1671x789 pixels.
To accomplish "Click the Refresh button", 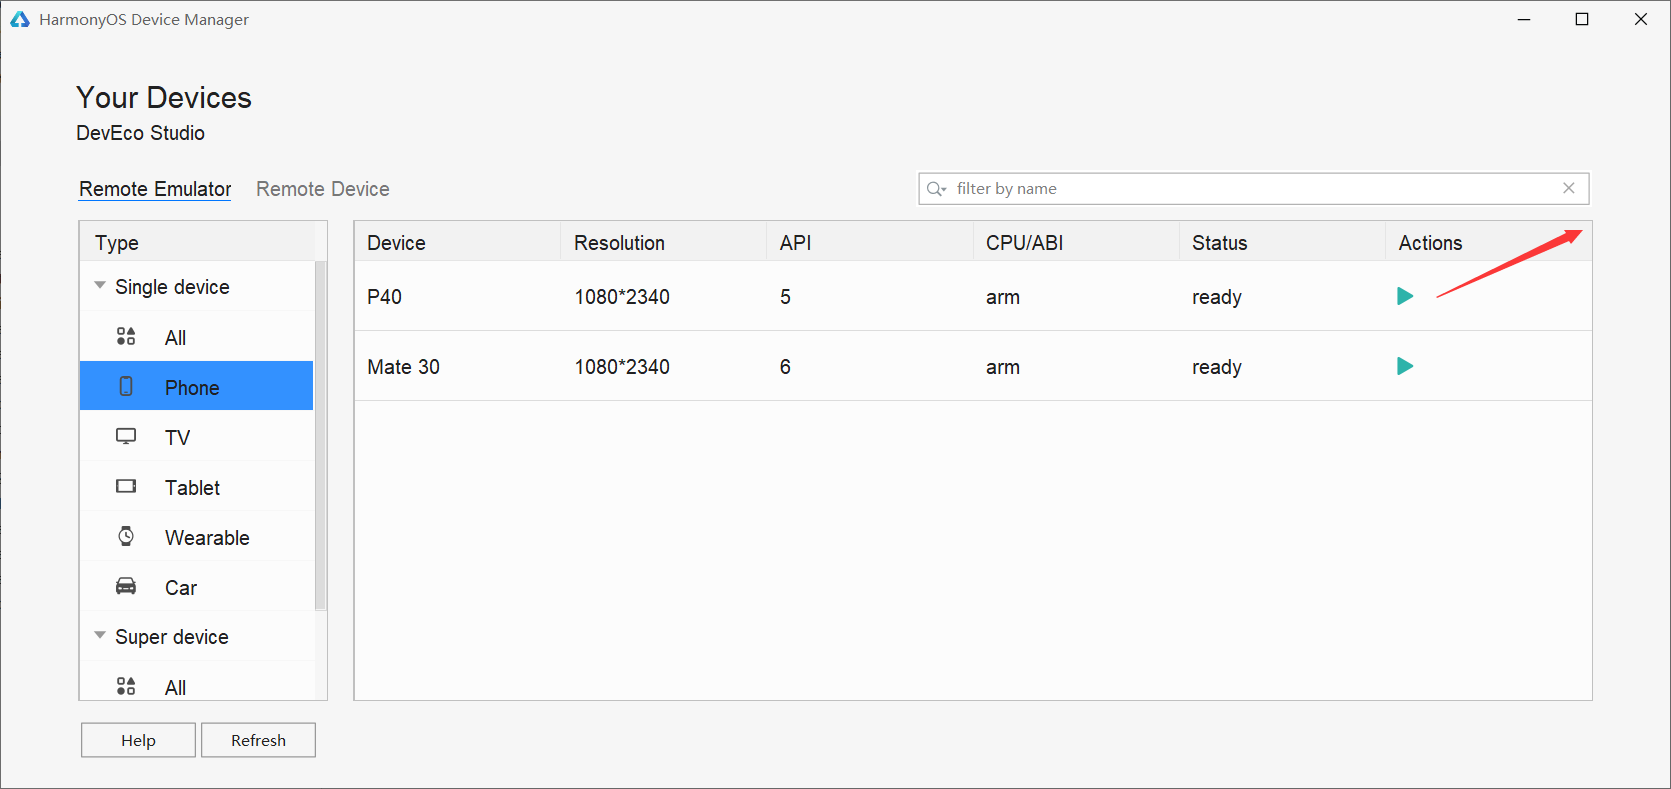I will [258, 740].
